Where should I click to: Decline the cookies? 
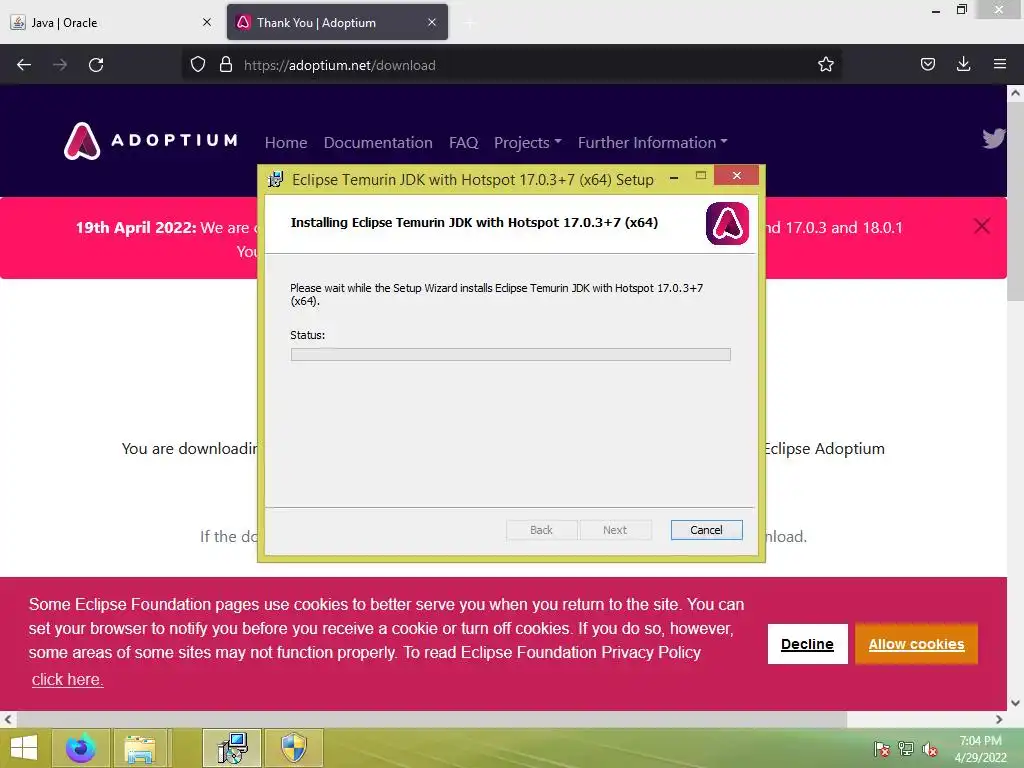807,644
